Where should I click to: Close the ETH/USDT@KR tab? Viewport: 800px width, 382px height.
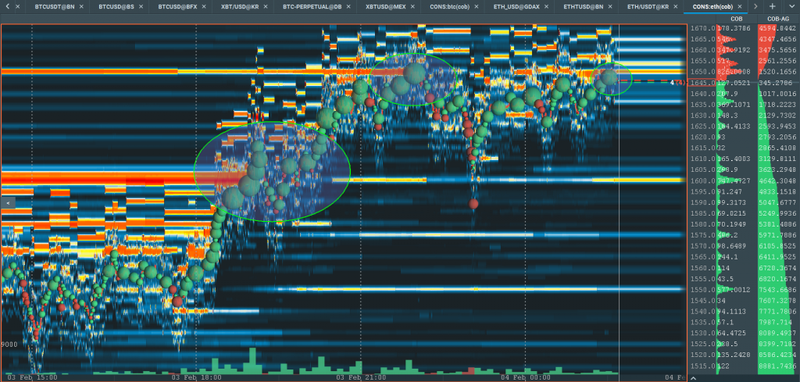tap(676, 7)
